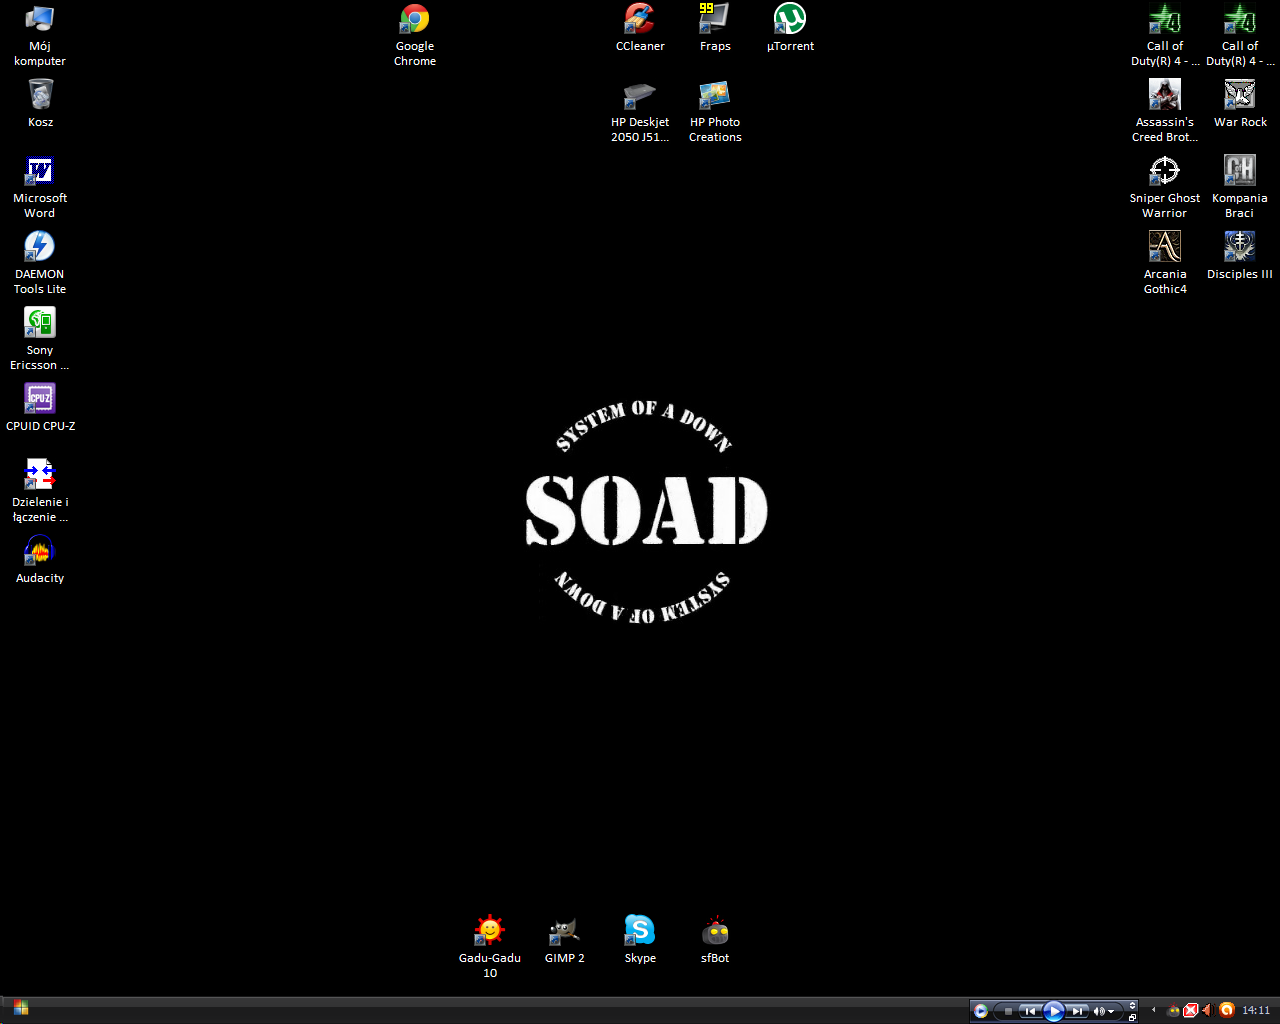Image resolution: width=1280 pixels, height=1024 pixels.
Task: Select the Sniper Ghost Warrior shortcut
Action: point(1165,187)
